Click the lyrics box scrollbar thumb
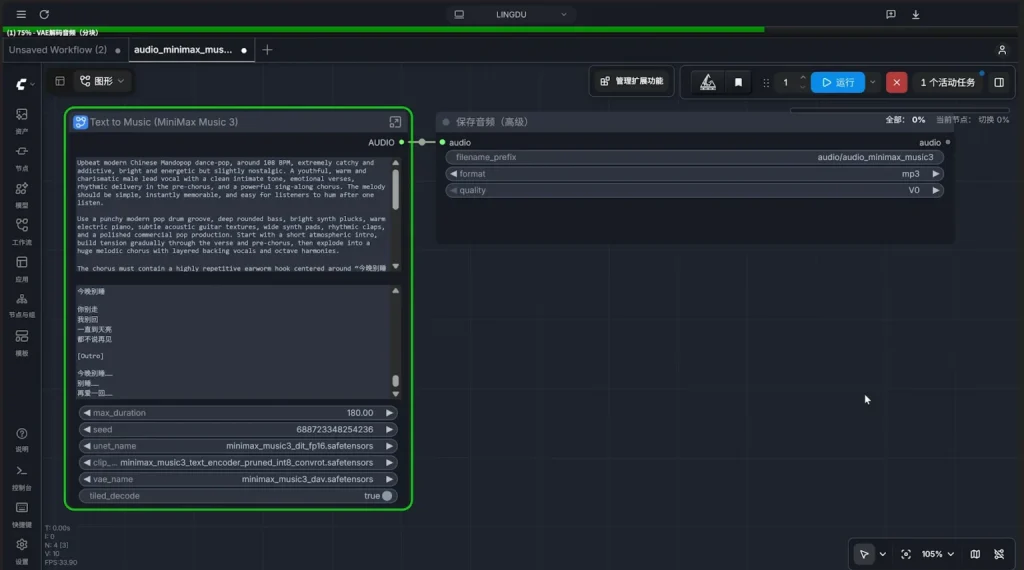Viewport: 1024px width, 570px height. 395,381
